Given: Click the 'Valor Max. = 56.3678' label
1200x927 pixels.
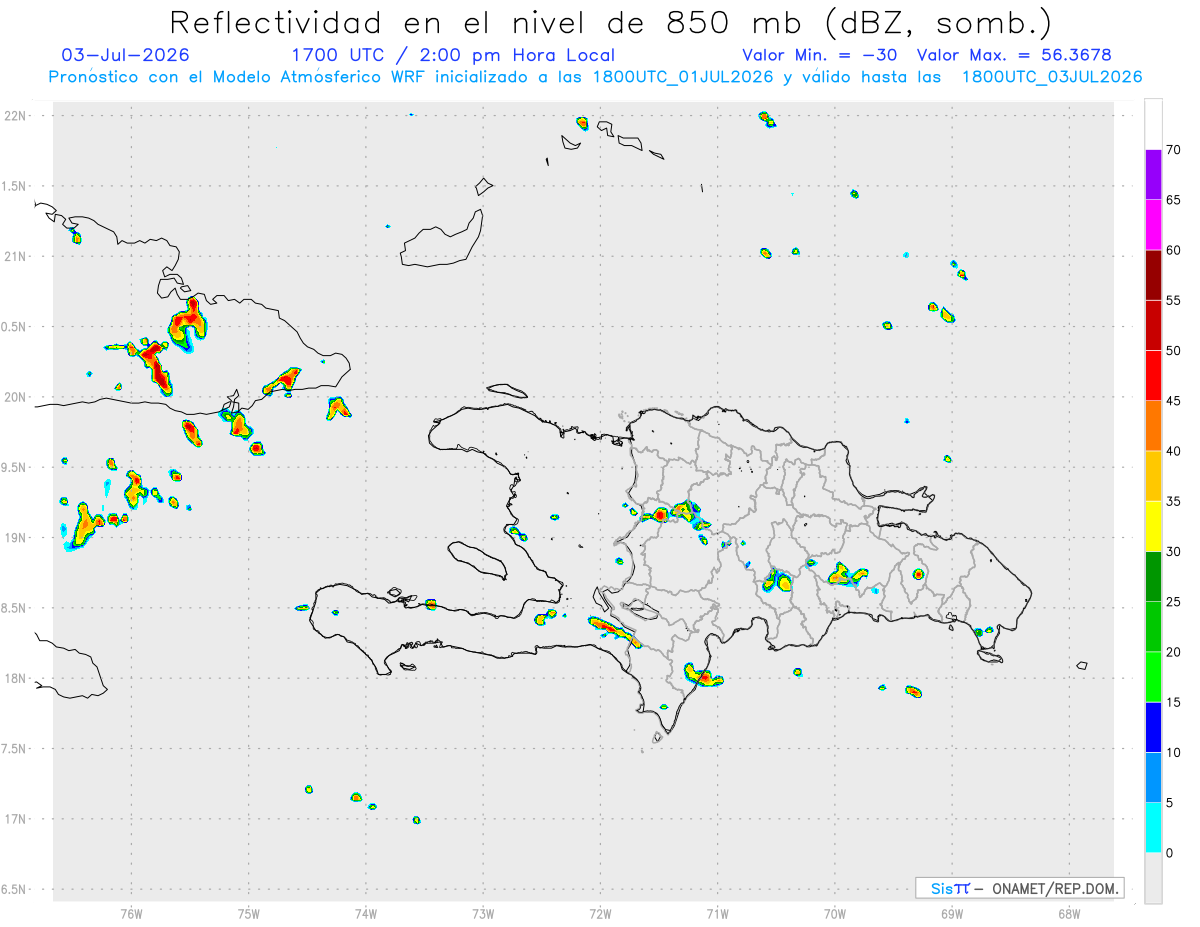Looking at the screenshot, I should (x=1014, y=55).
